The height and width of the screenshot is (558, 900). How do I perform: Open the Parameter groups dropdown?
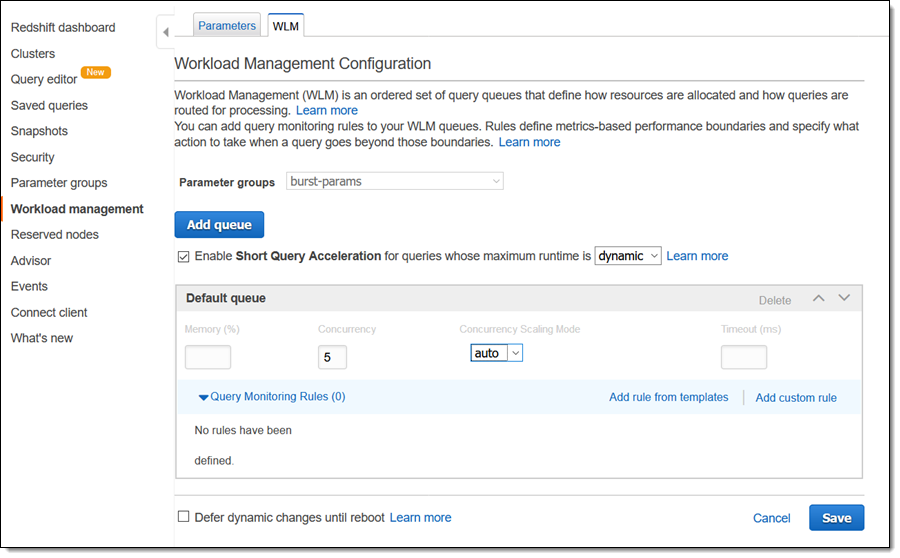coord(395,182)
